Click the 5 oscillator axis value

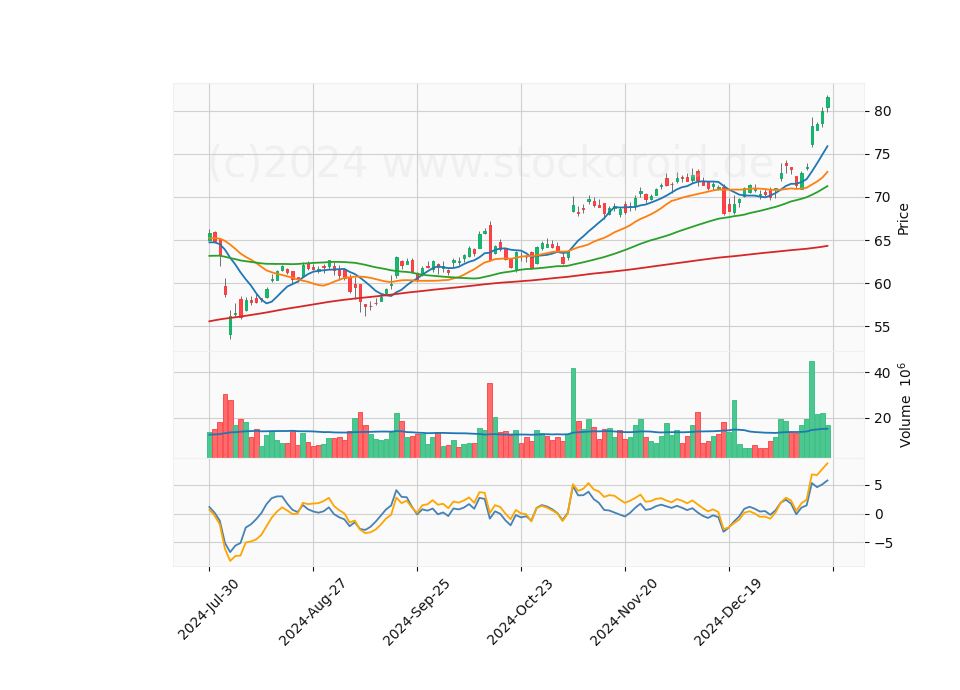pos(879,486)
